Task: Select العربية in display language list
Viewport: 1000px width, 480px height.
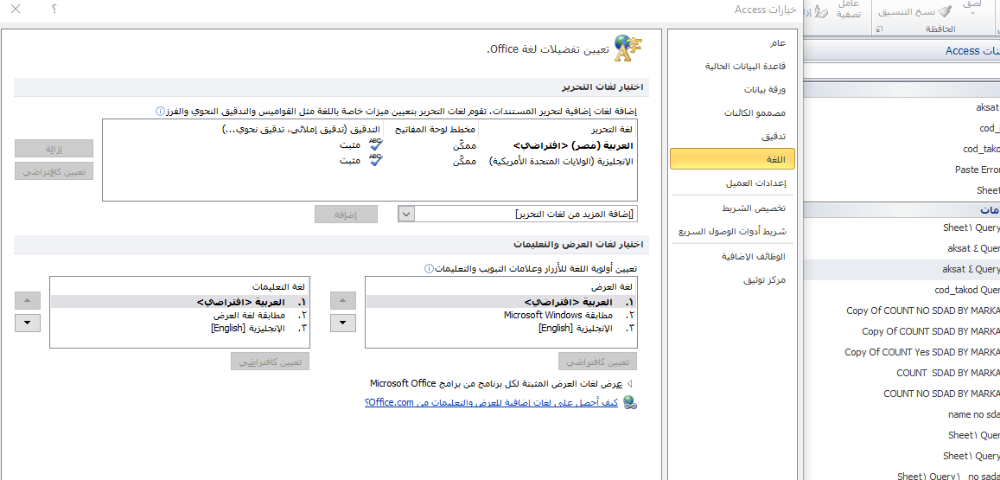Action: click(x=501, y=302)
